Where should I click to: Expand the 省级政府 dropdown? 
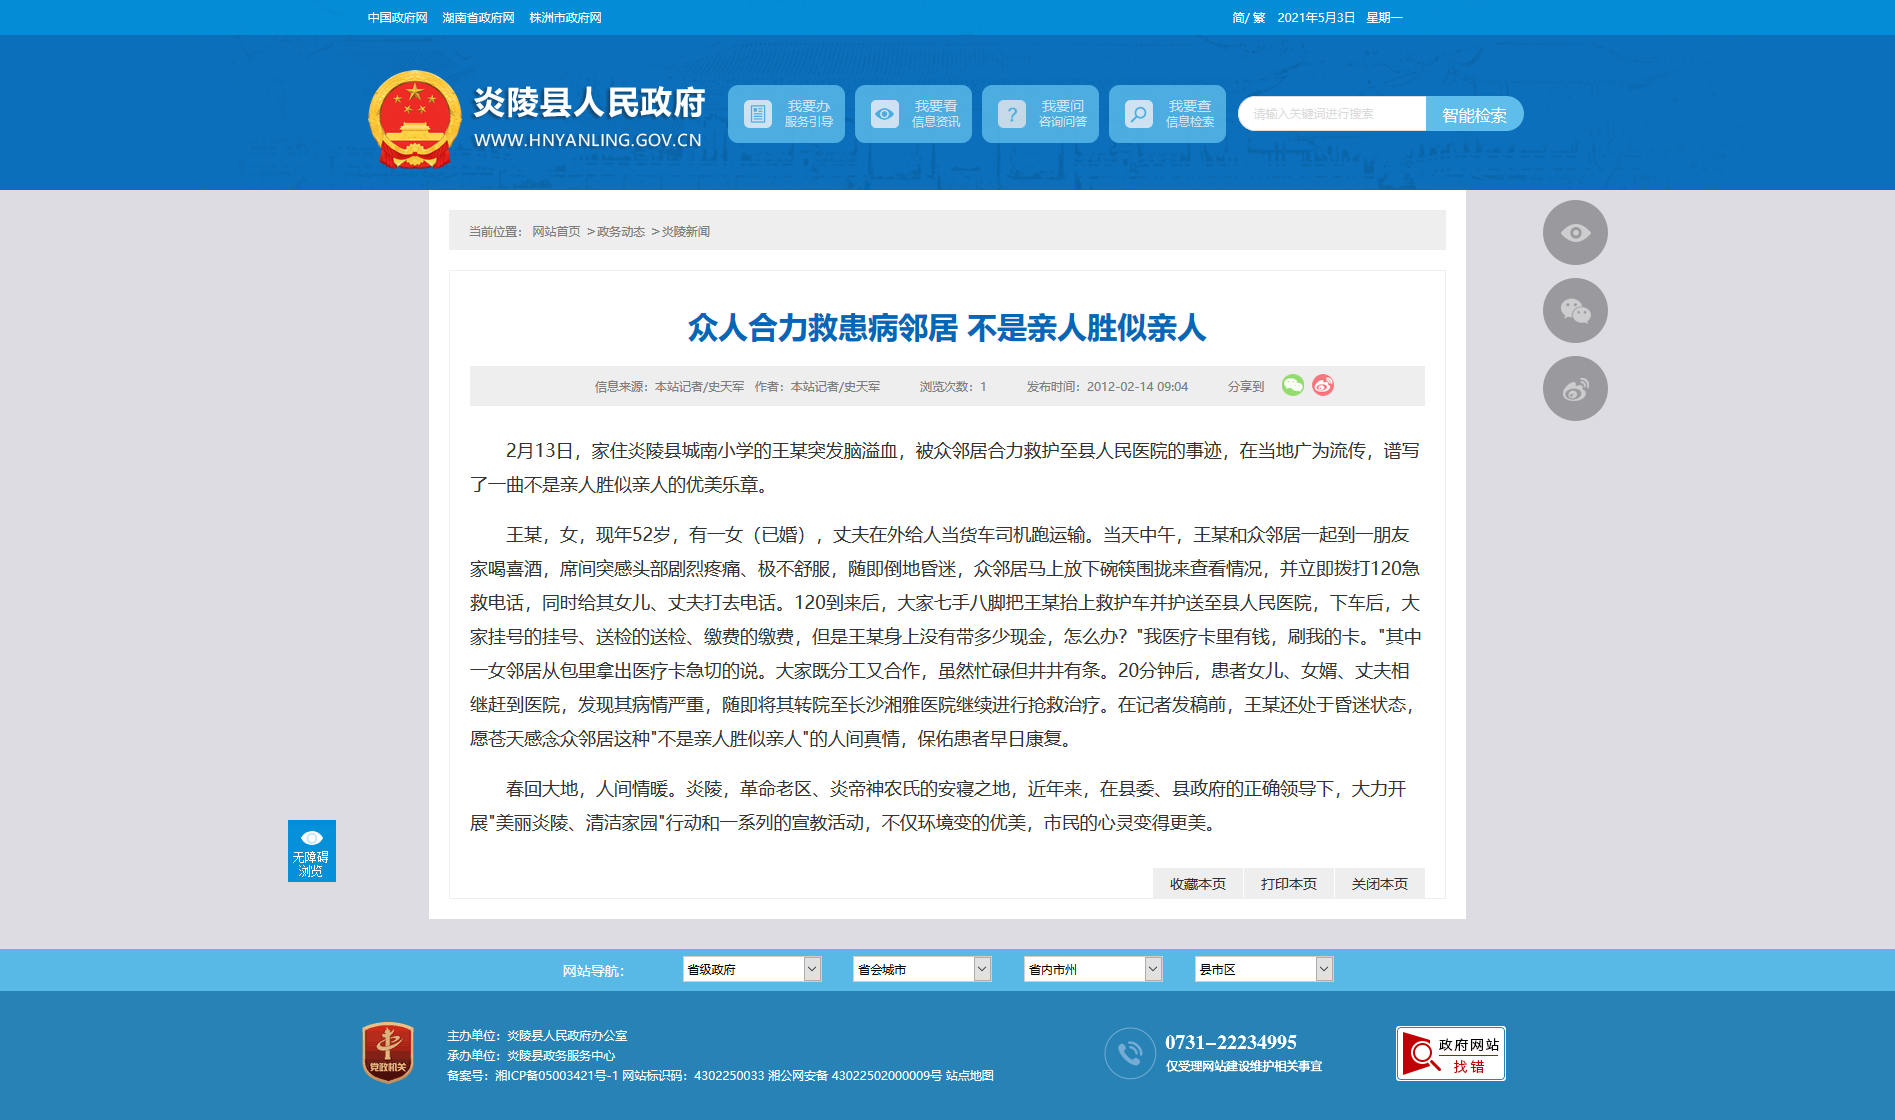coord(752,969)
